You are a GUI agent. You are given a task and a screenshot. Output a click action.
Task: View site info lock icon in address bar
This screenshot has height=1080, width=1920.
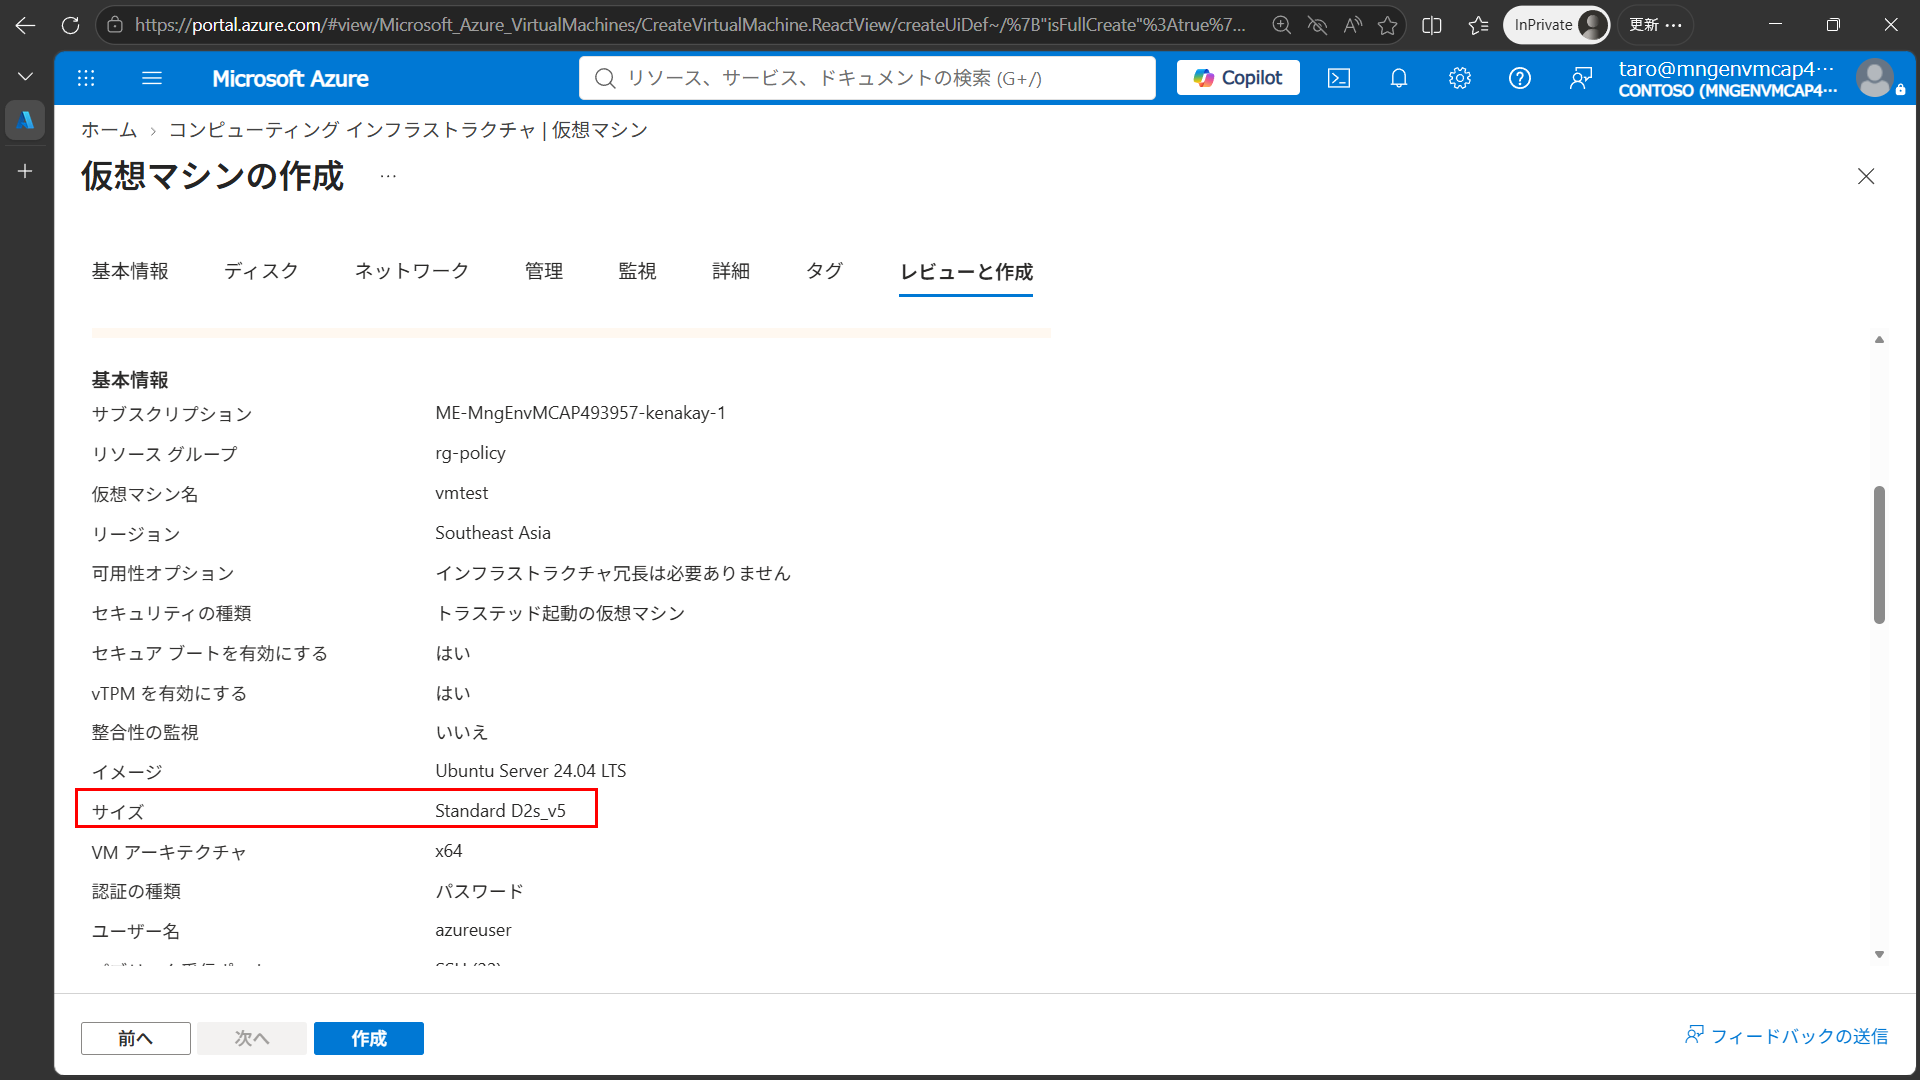[x=115, y=25]
